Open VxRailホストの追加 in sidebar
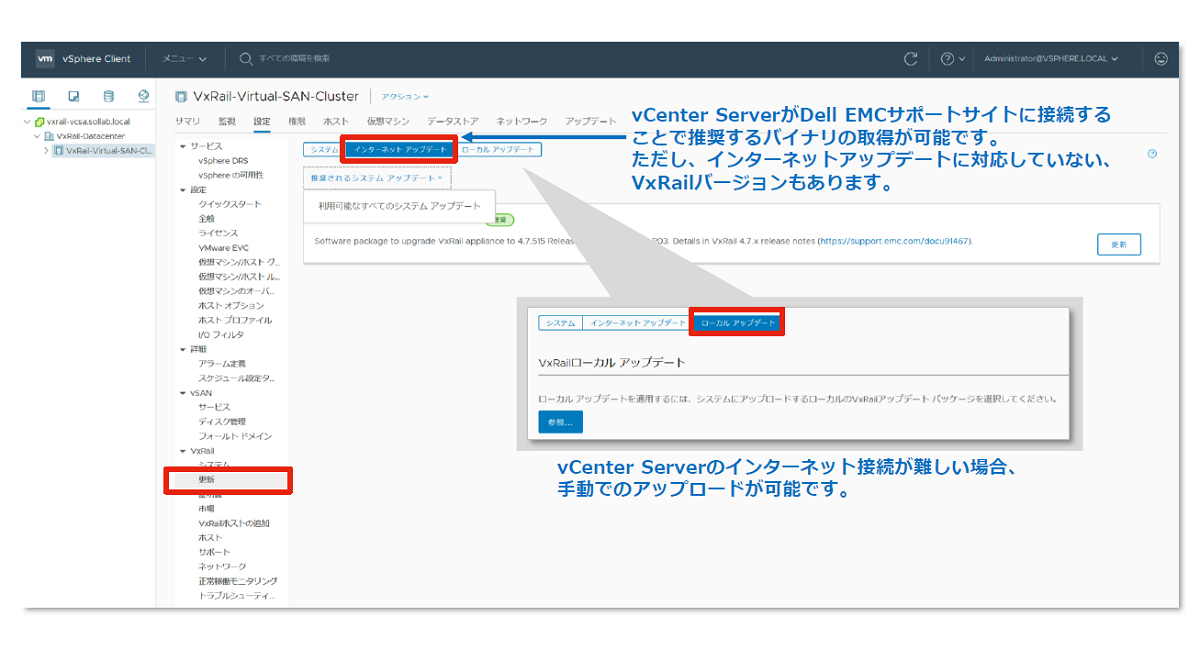 pyautogui.click(x=234, y=523)
